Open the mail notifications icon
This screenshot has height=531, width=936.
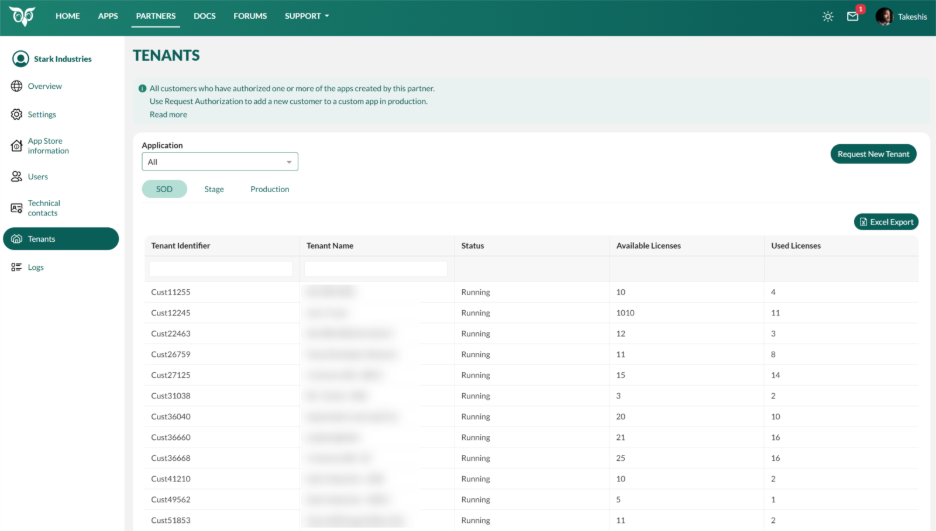(x=853, y=17)
